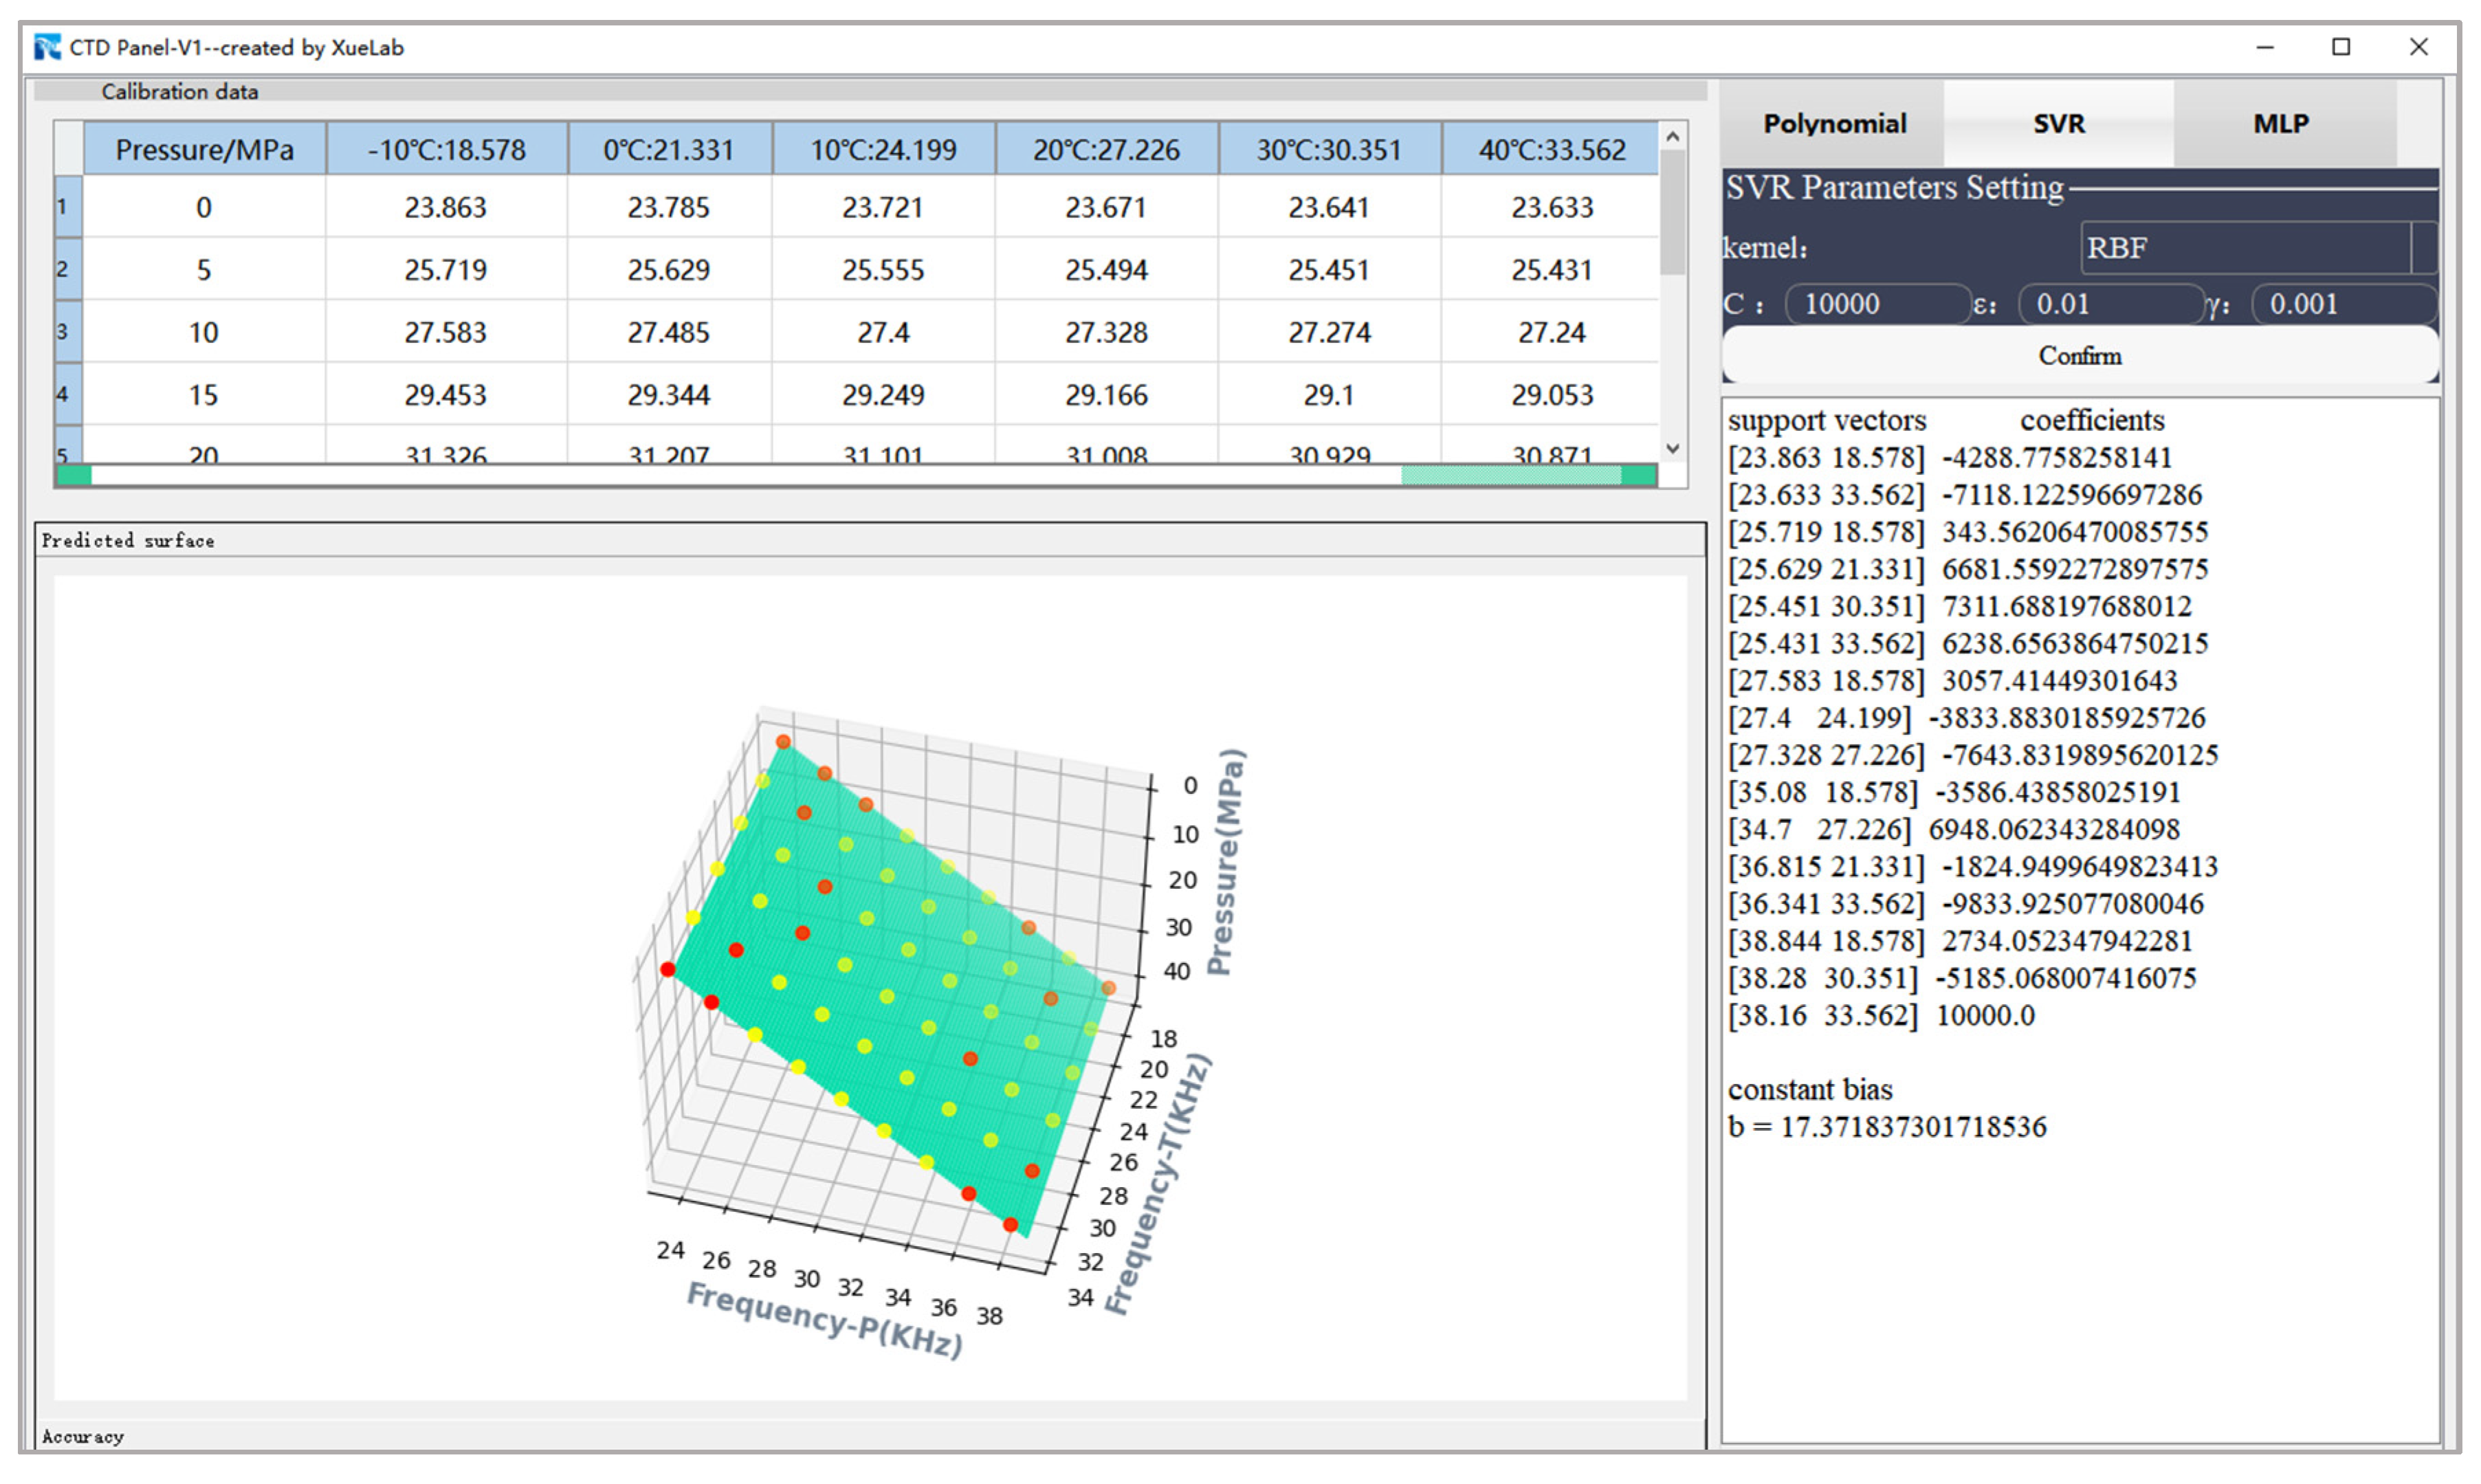Image resolution: width=2481 pixels, height=1484 pixels.
Task: Click the table scroll-down arrow
Action: tap(1672, 449)
